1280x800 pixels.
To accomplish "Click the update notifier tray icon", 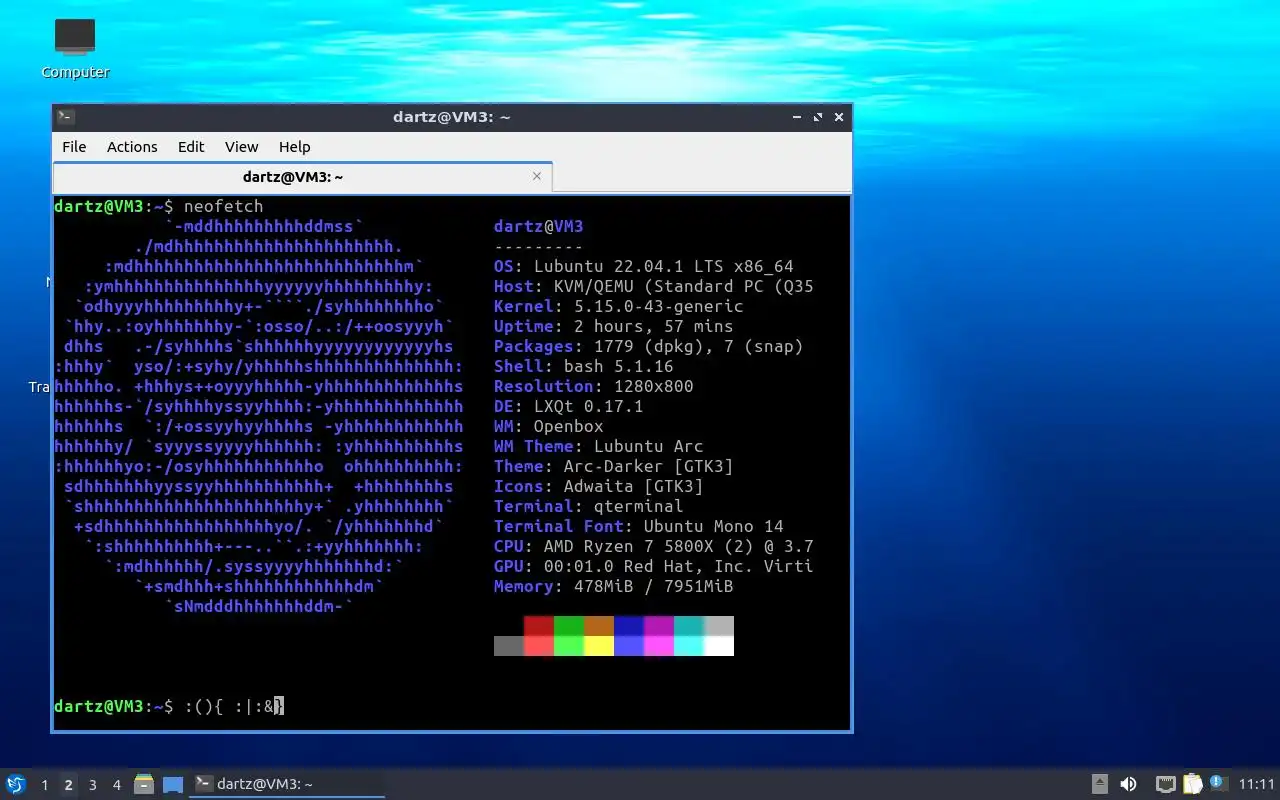I will (1217, 783).
